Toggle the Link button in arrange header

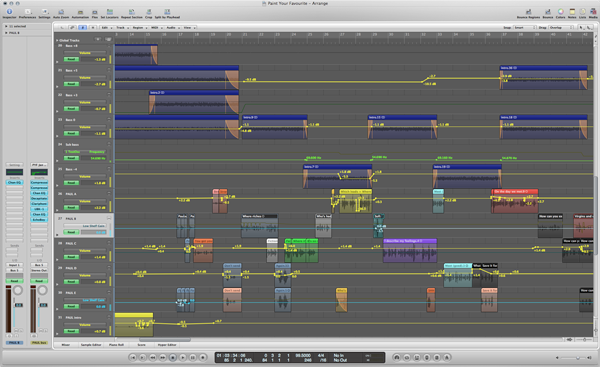tap(72, 28)
